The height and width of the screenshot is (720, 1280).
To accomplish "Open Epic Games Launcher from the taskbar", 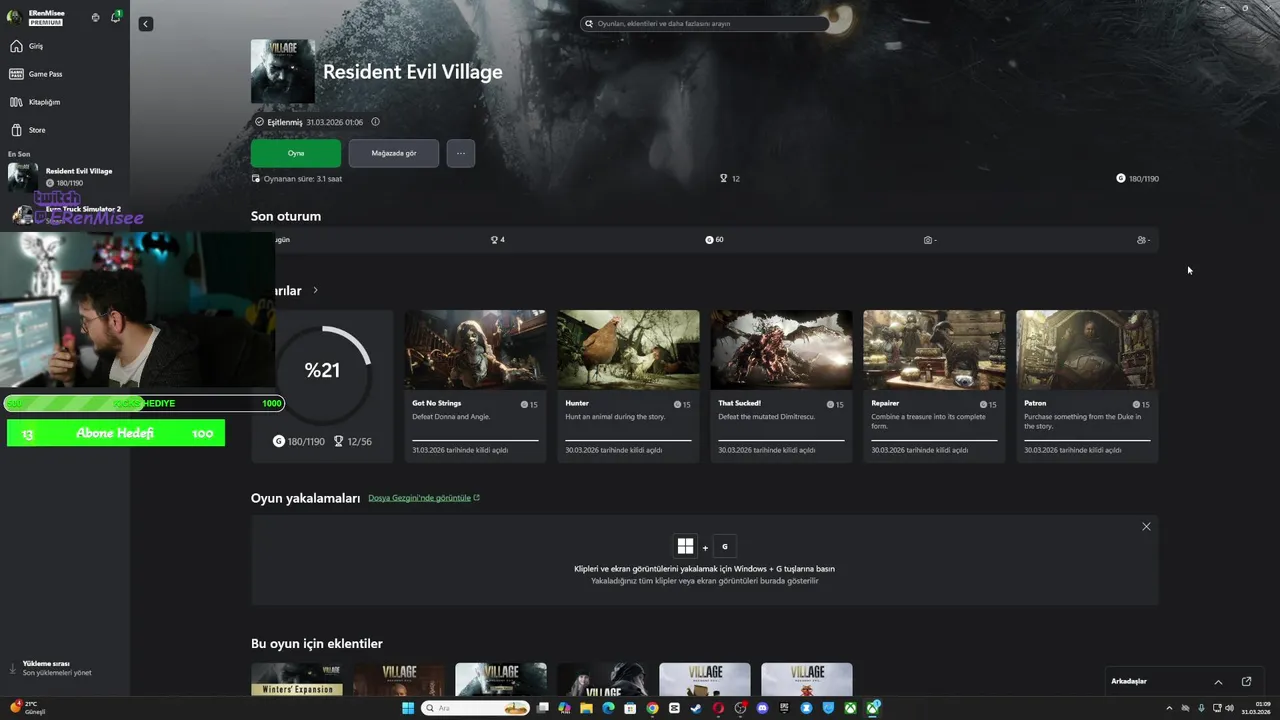I will 784,708.
